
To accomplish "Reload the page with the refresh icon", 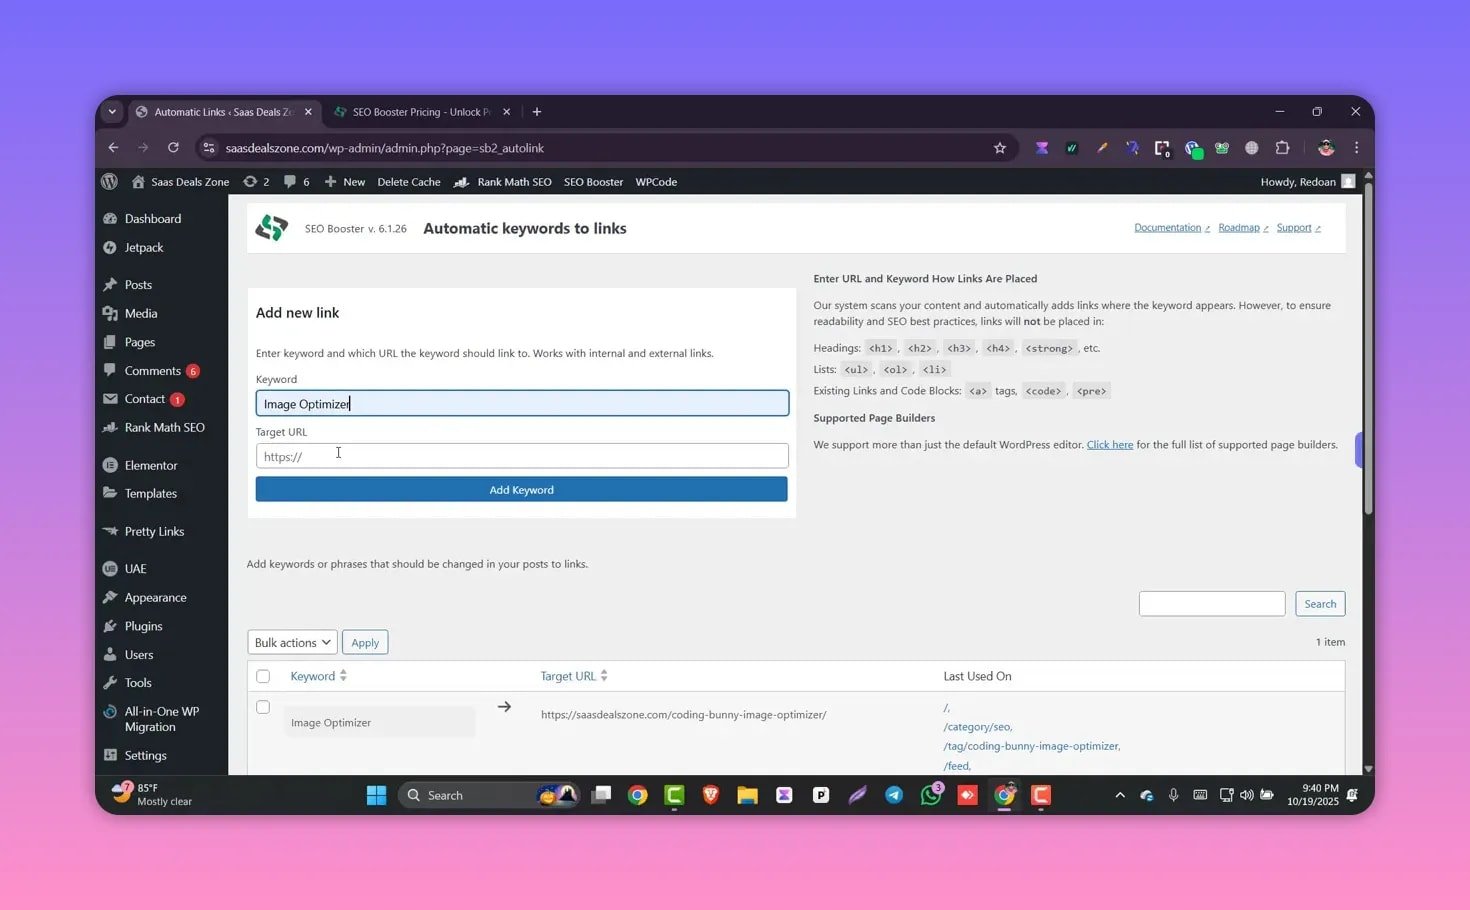I will 173,148.
